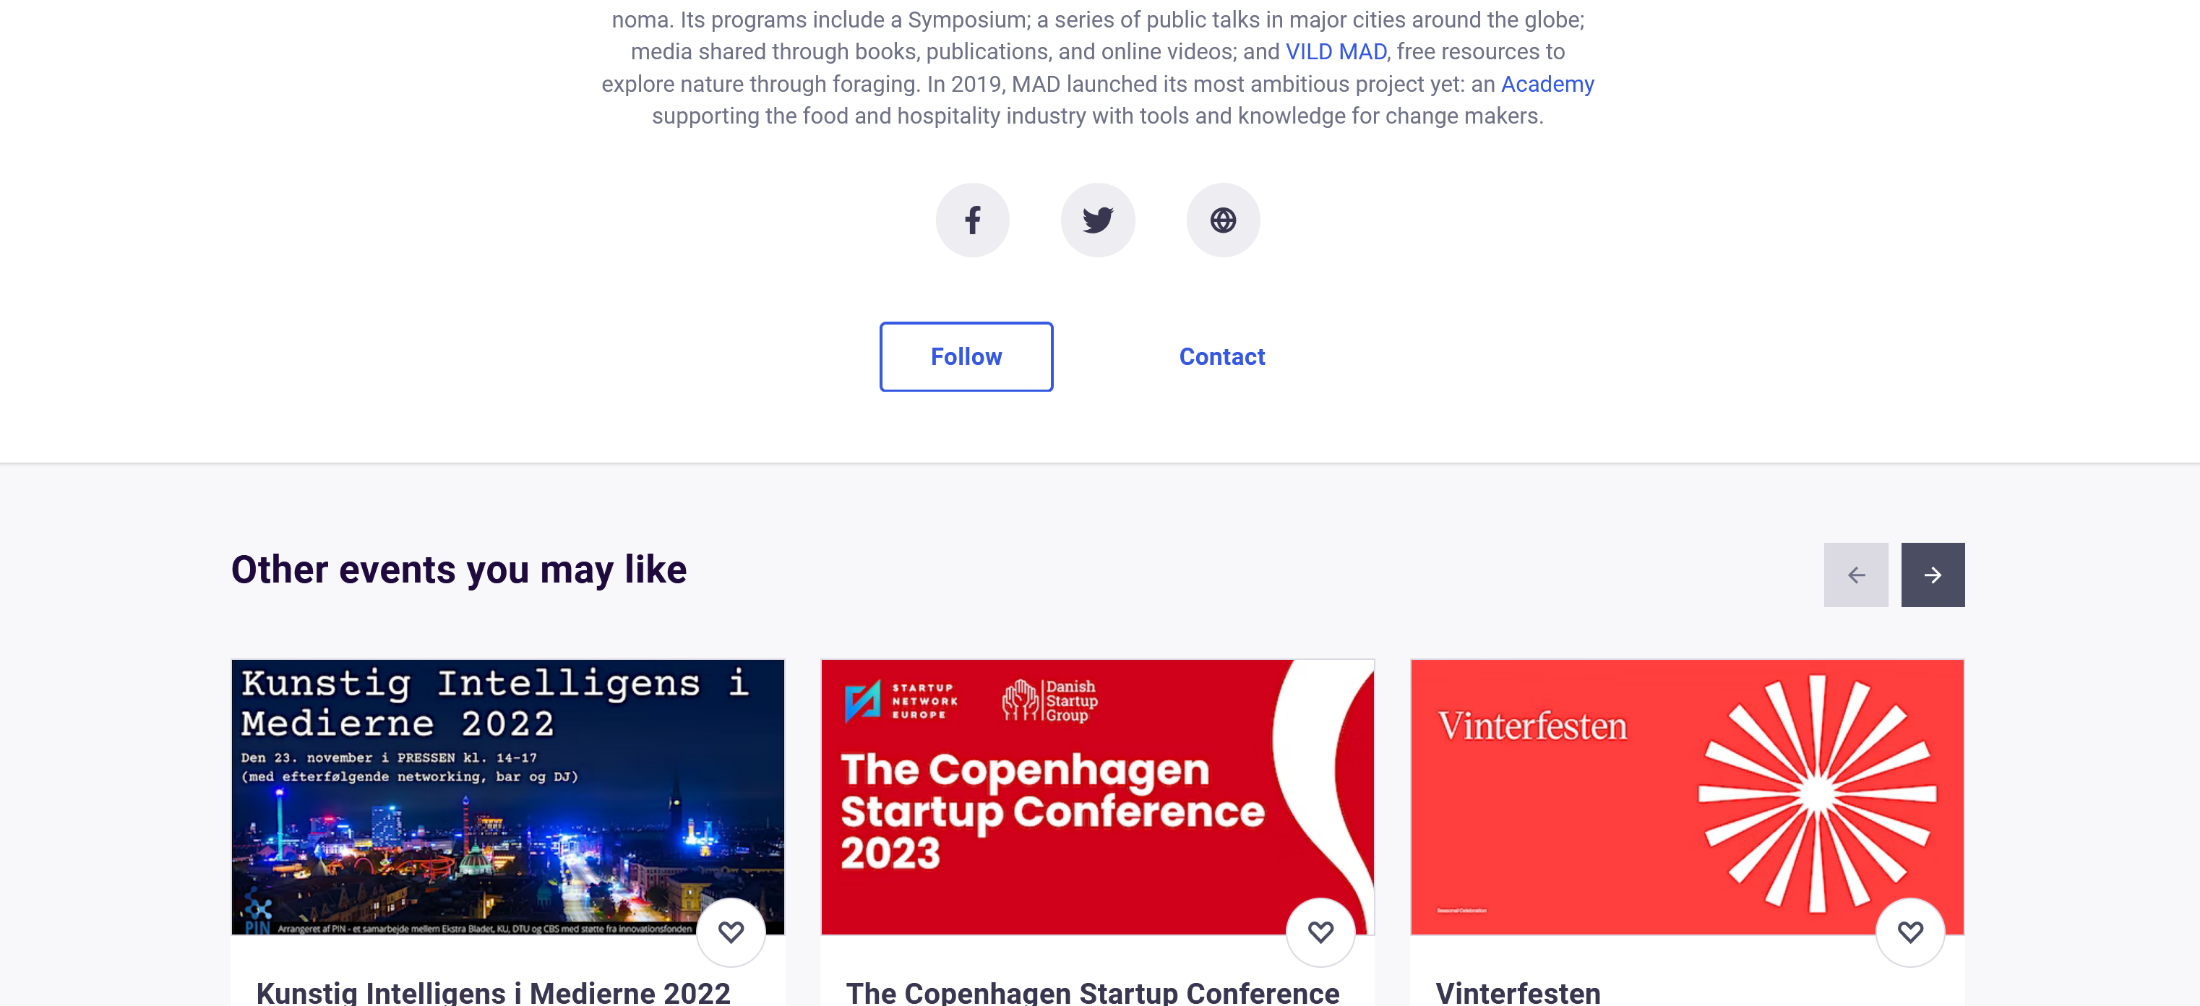Open the organizer's Facebook page icon
This screenshot has height=1006, width=2200.
tap(972, 220)
